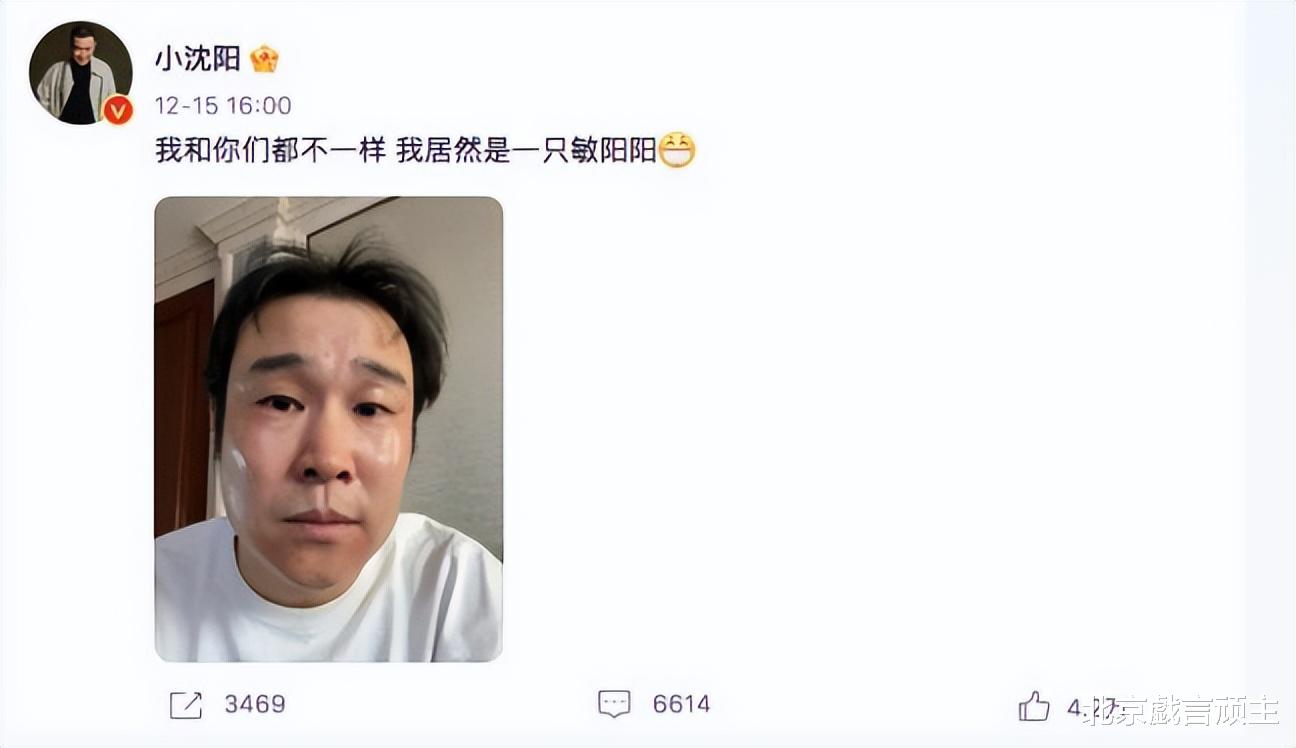
Task: Click the comment count 6614
Action: click(x=681, y=704)
